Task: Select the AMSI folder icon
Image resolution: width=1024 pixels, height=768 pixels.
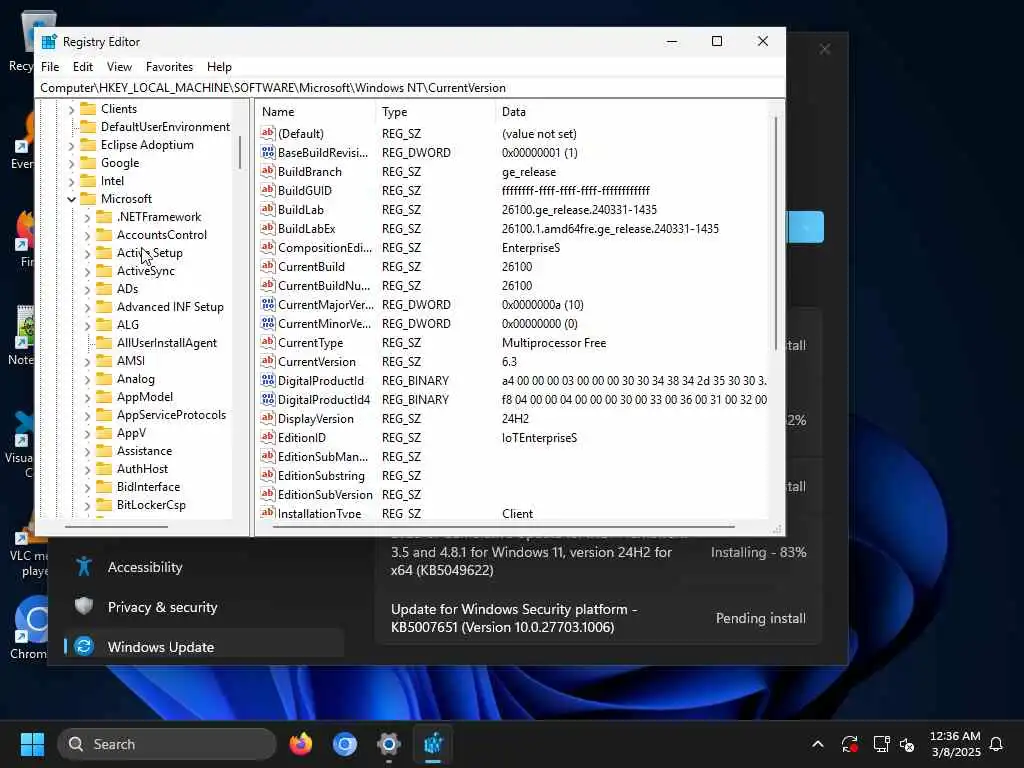Action: pyautogui.click(x=104, y=360)
